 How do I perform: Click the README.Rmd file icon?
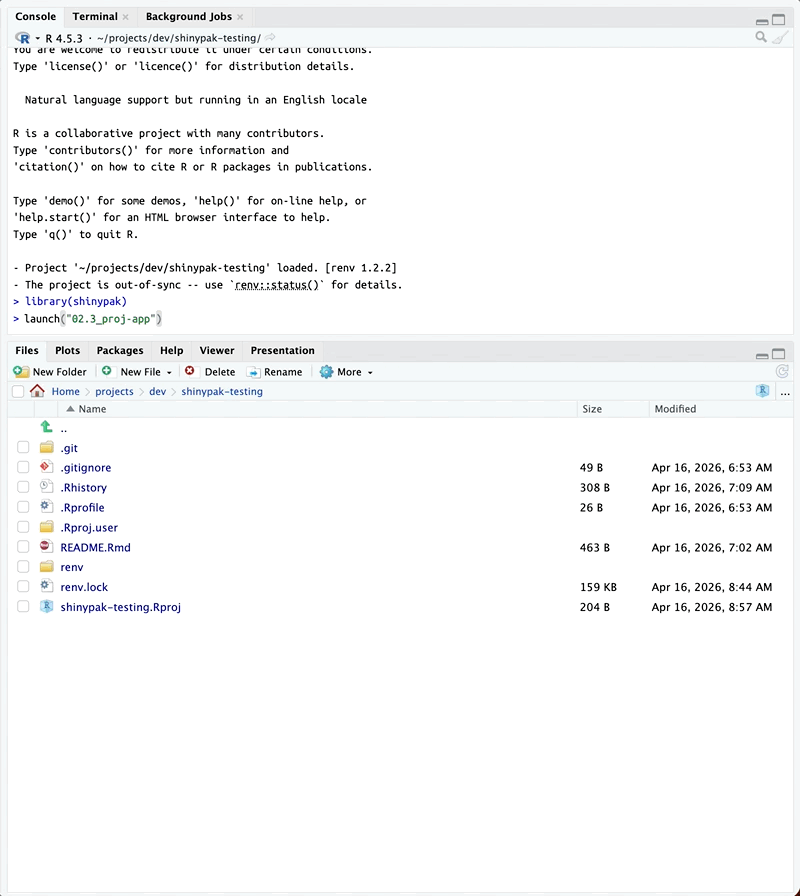click(46, 547)
